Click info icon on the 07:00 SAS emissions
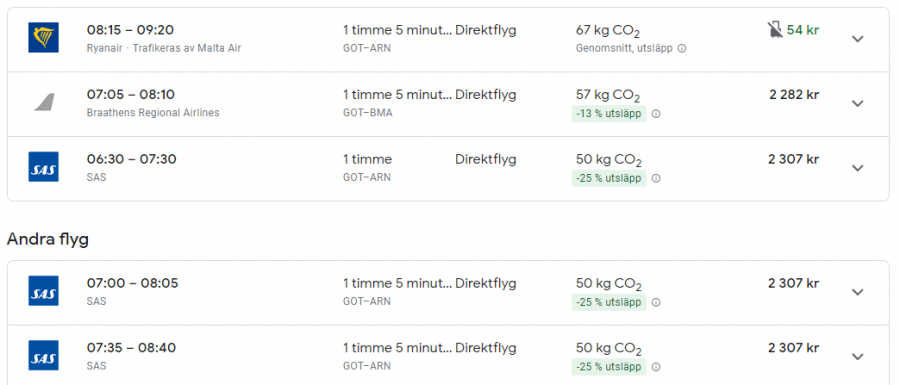This screenshot has height=385, width=900. click(656, 302)
